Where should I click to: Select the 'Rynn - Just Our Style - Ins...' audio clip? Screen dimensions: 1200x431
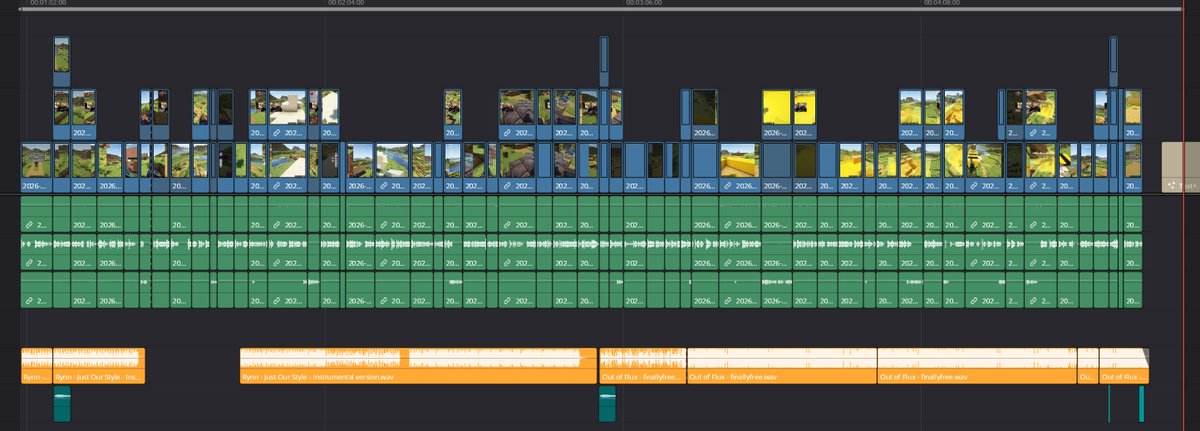(99, 366)
